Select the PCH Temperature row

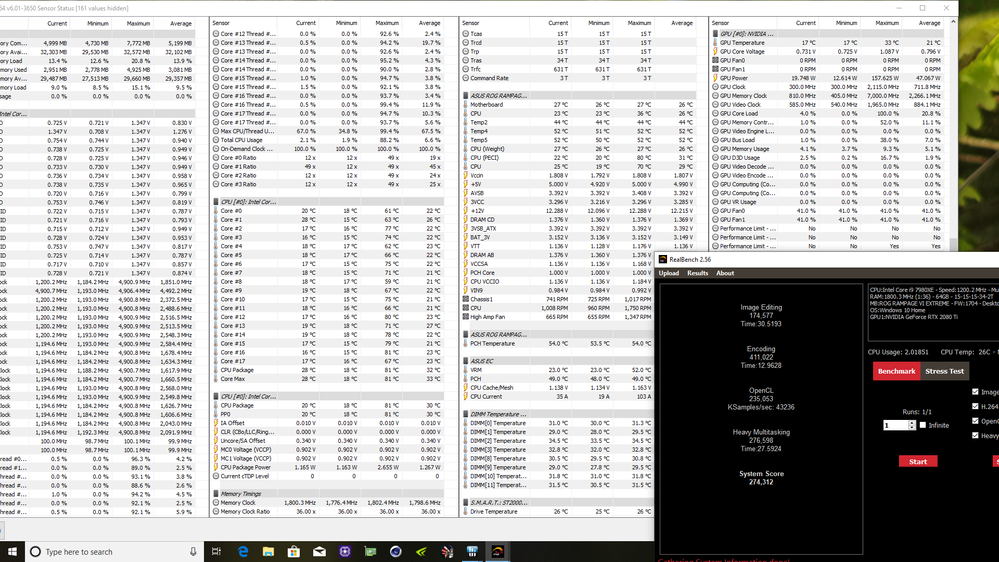pyautogui.click(x=558, y=343)
